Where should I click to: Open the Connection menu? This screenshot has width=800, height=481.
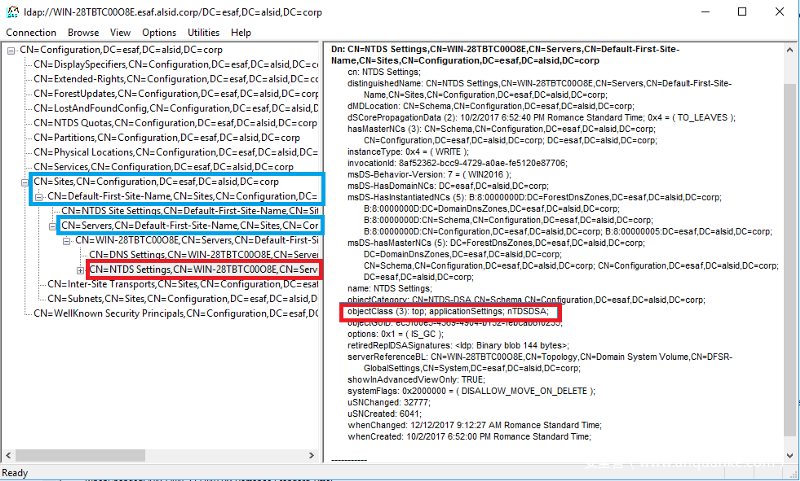pos(31,32)
